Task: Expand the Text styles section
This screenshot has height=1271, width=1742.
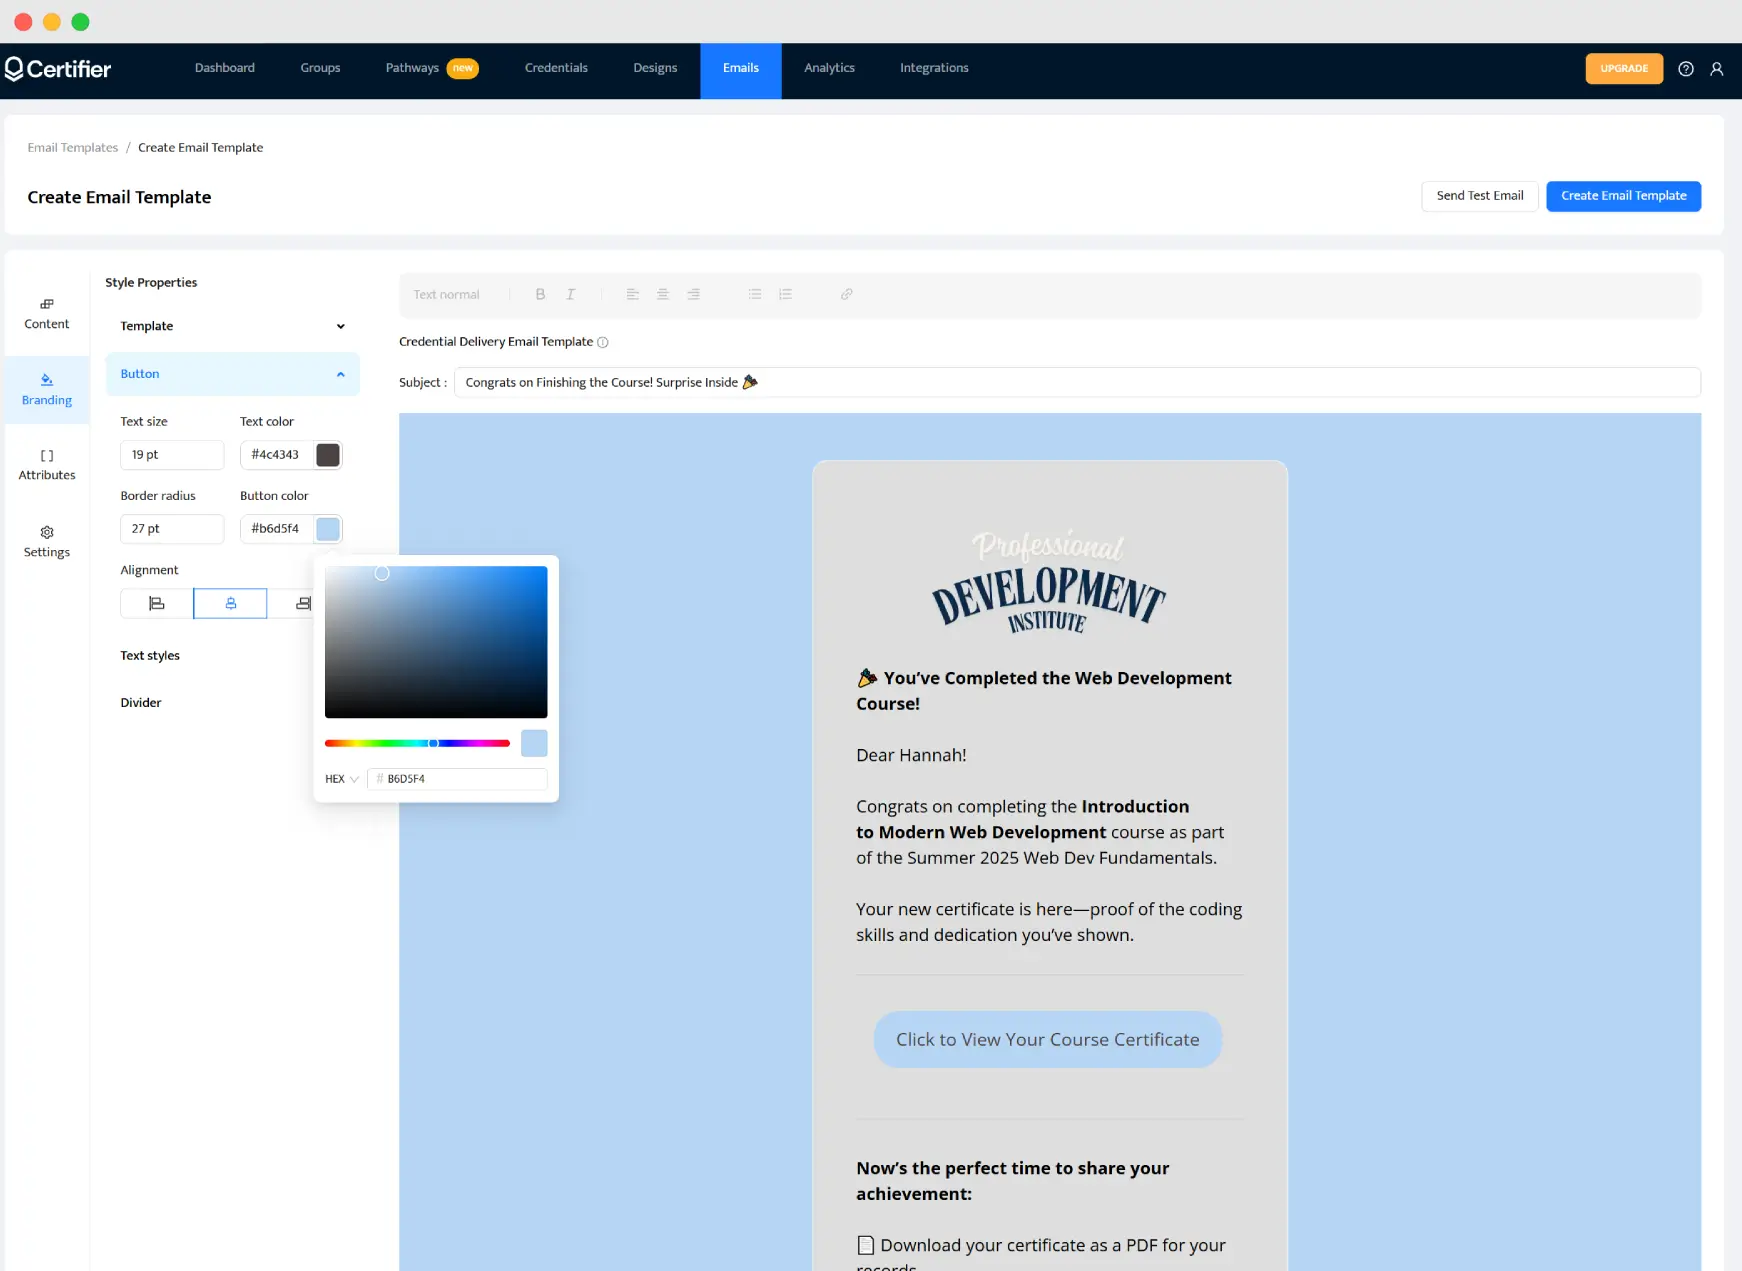Action: click(150, 656)
